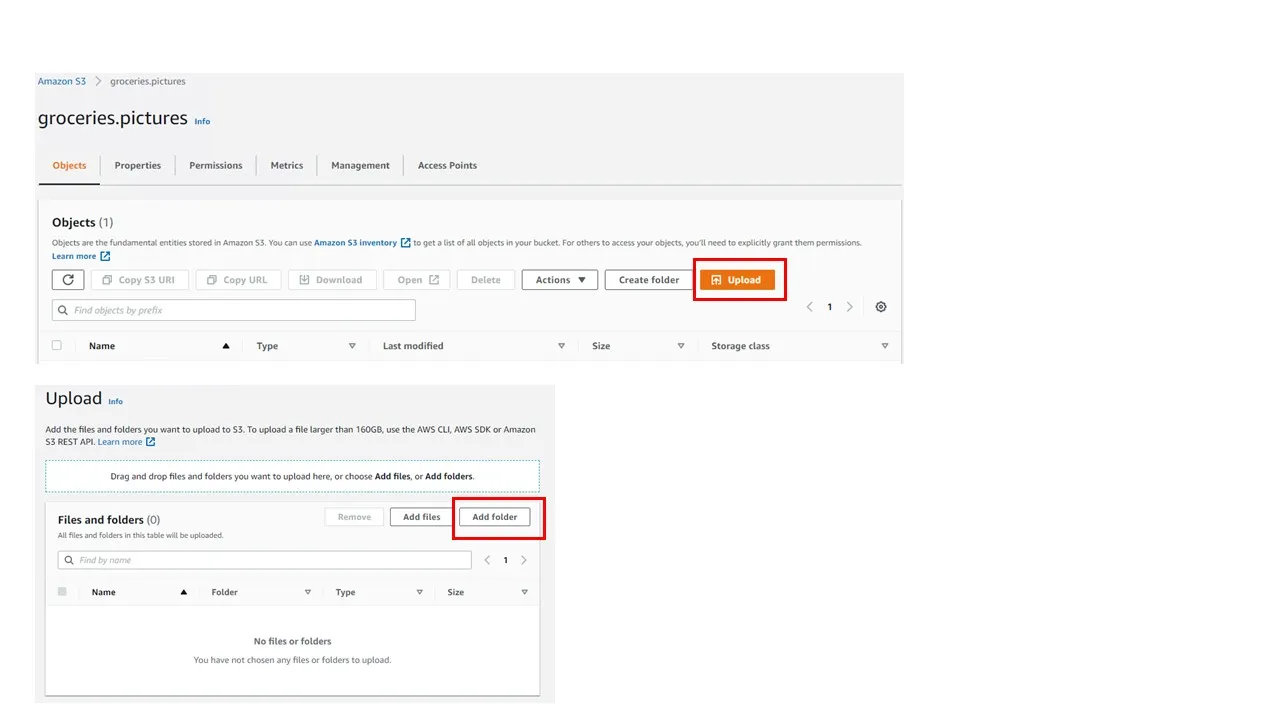Select all objects checkbox in Objects table

57,345
